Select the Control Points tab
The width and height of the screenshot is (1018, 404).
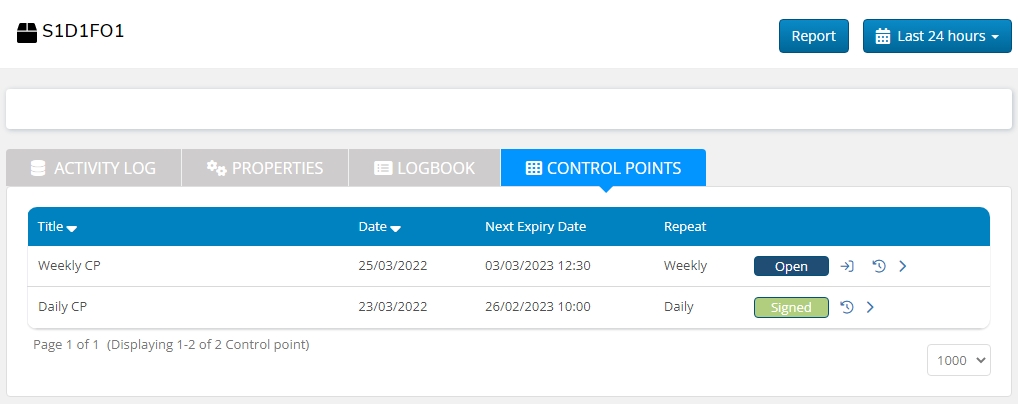(x=603, y=168)
